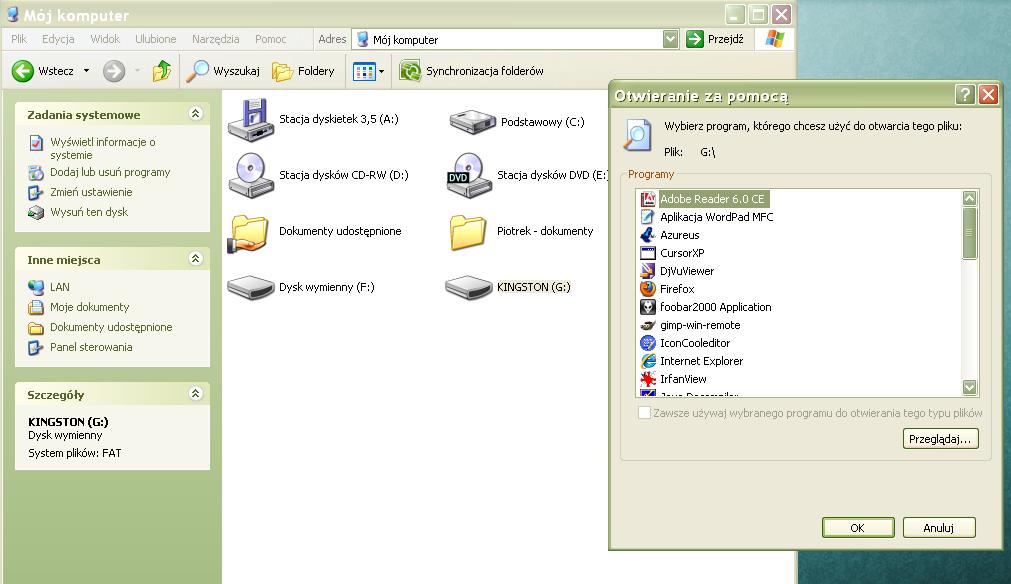Choose the IconCooleditor program icon

[648, 344]
